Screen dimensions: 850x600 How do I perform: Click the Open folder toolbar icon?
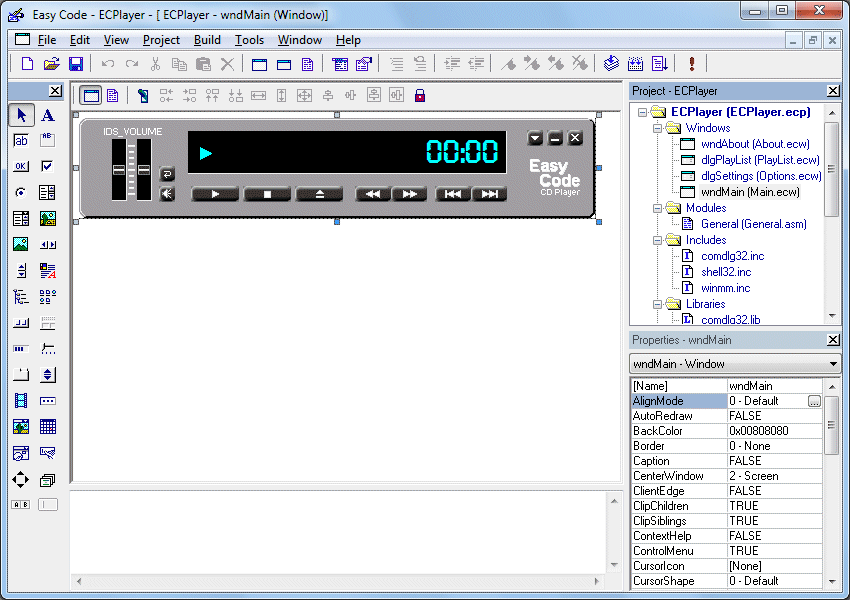pos(51,64)
